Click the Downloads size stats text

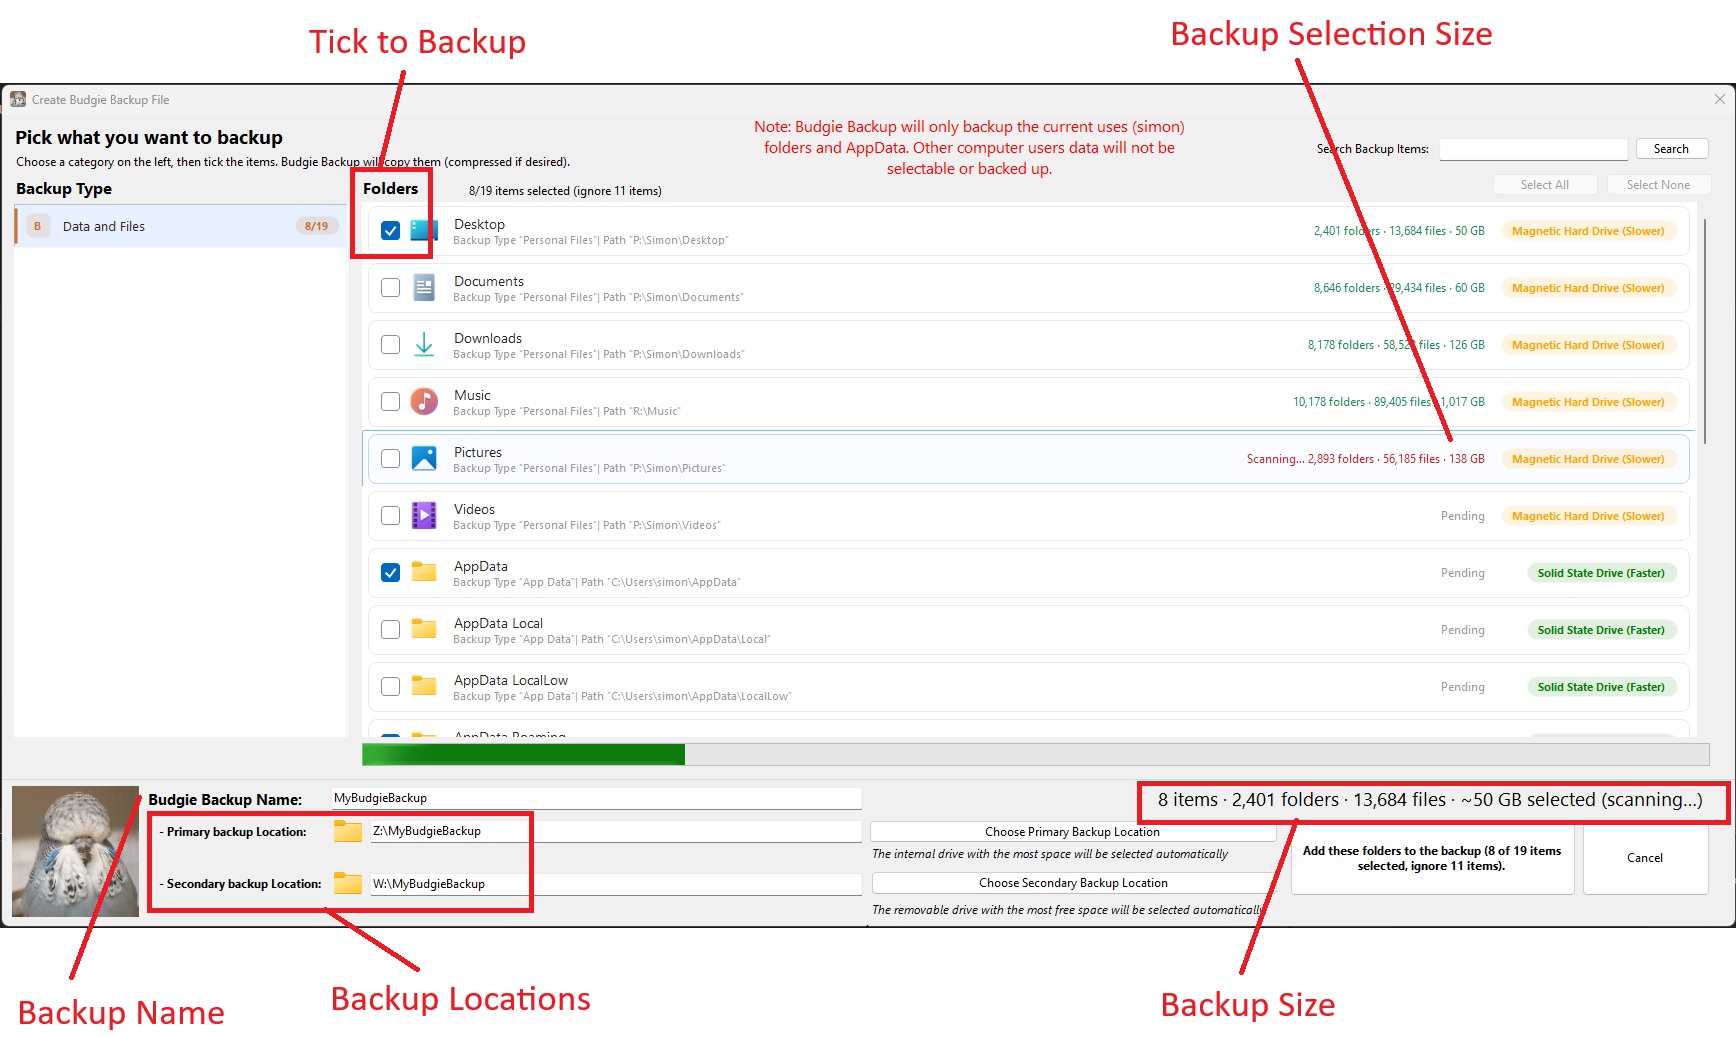pos(1396,345)
